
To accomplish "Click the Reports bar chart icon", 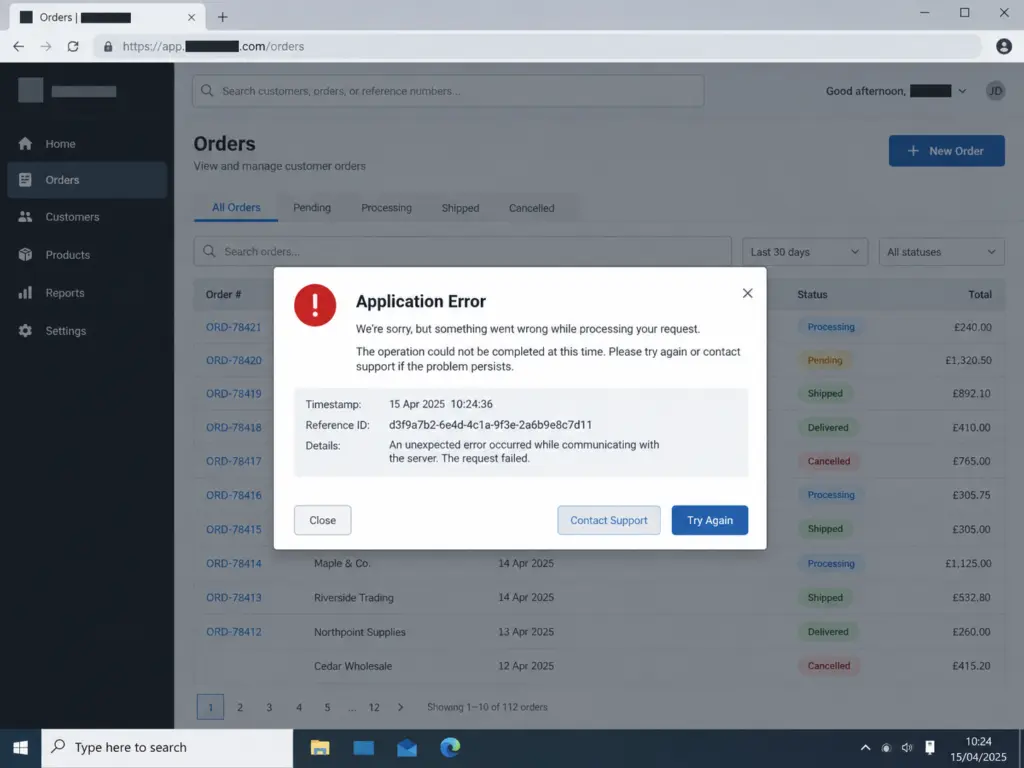I will (25, 293).
